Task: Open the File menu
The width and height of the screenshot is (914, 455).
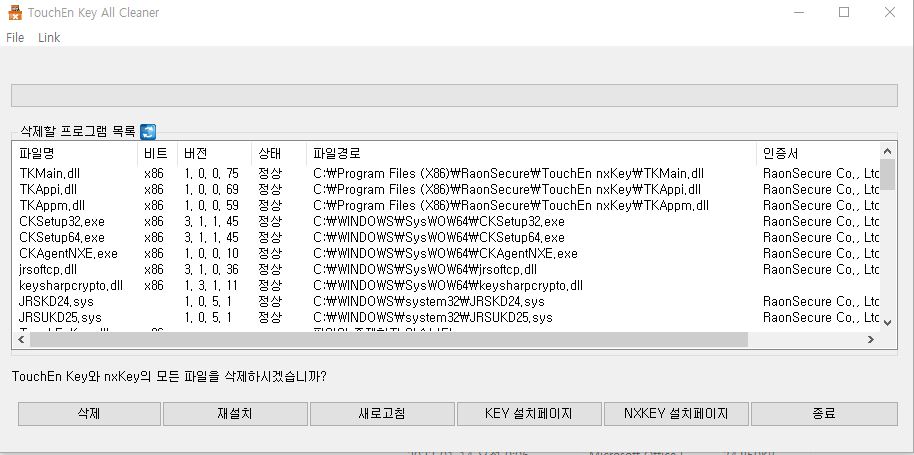Action: [15, 37]
